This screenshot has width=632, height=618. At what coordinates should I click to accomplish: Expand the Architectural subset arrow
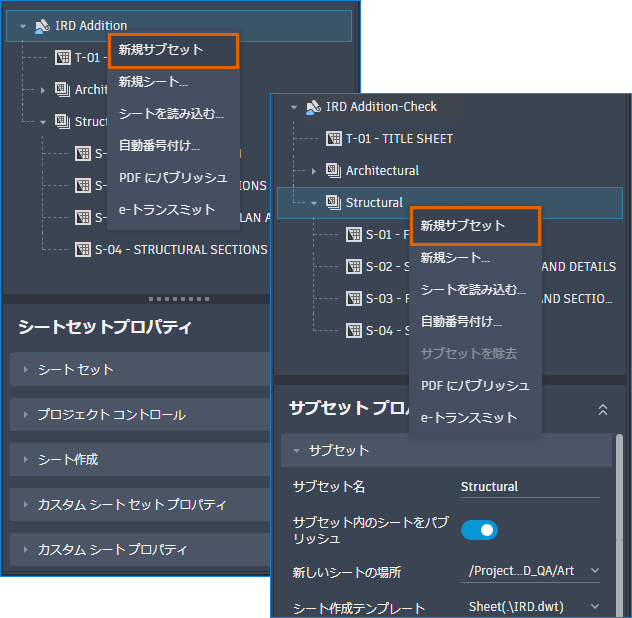[x=314, y=171]
